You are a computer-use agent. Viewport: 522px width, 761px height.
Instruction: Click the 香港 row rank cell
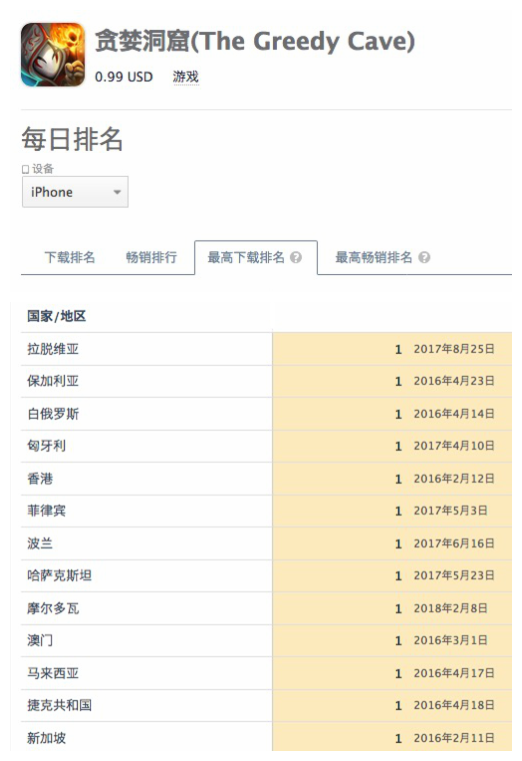[x=392, y=479]
